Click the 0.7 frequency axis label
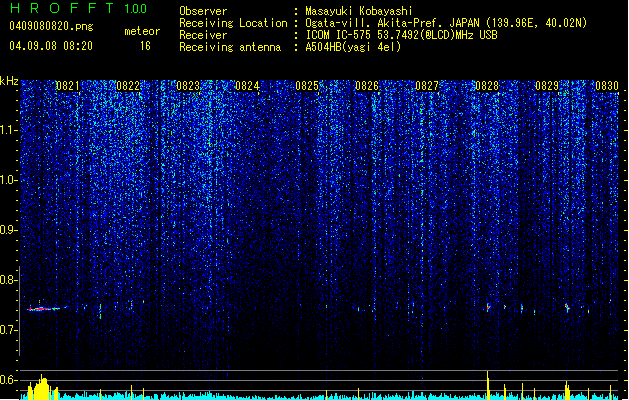This screenshot has width=629, height=400. [x=9, y=330]
